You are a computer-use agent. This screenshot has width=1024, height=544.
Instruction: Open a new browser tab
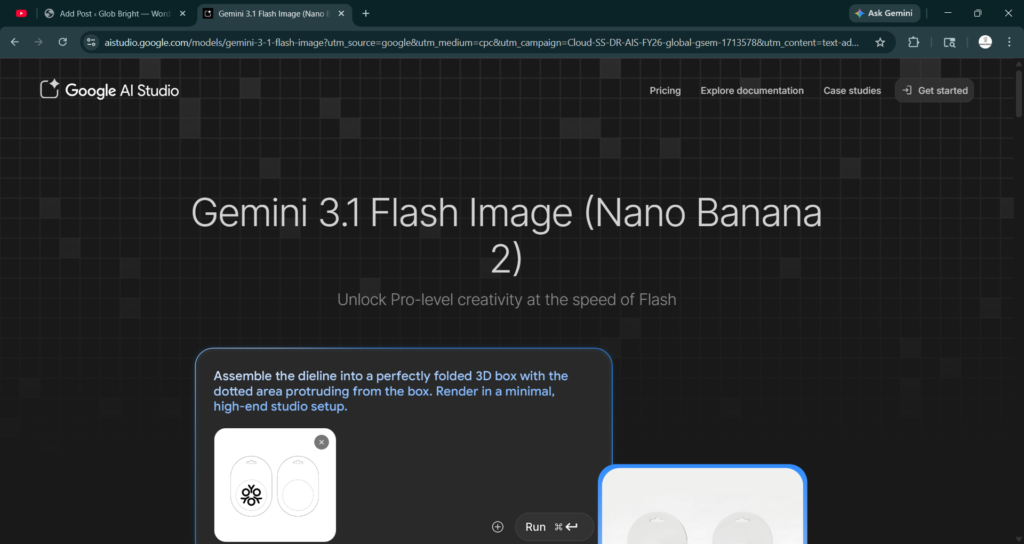(x=366, y=13)
